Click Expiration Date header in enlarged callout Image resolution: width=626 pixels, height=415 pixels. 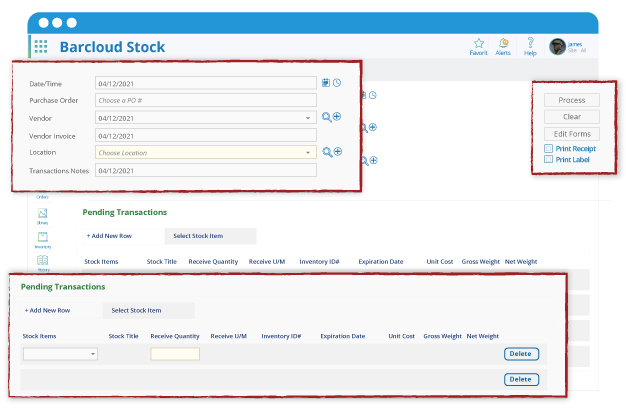coord(343,336)
